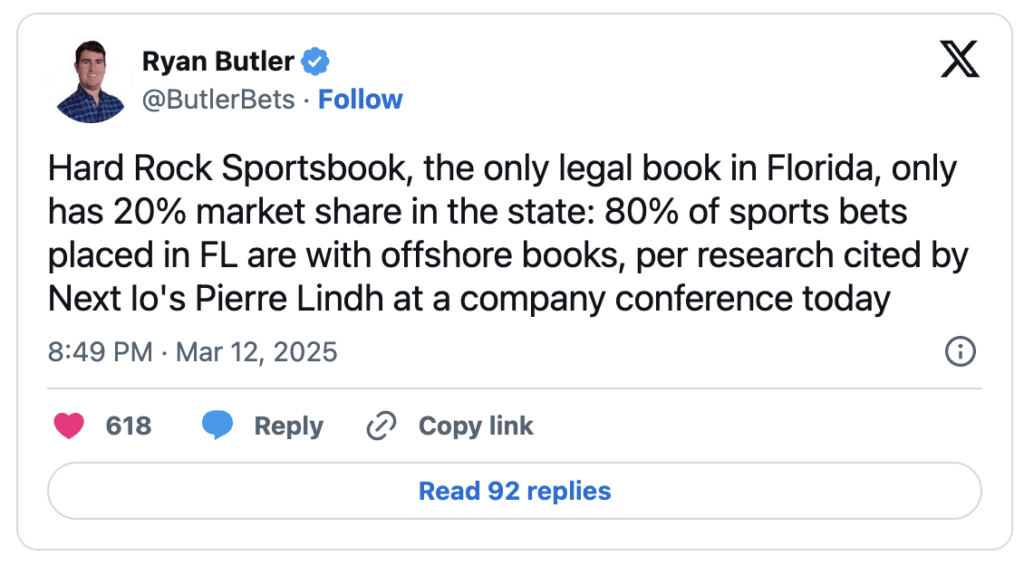
Task: Click the 8:49 PM time text
Action: click(100, 352)
